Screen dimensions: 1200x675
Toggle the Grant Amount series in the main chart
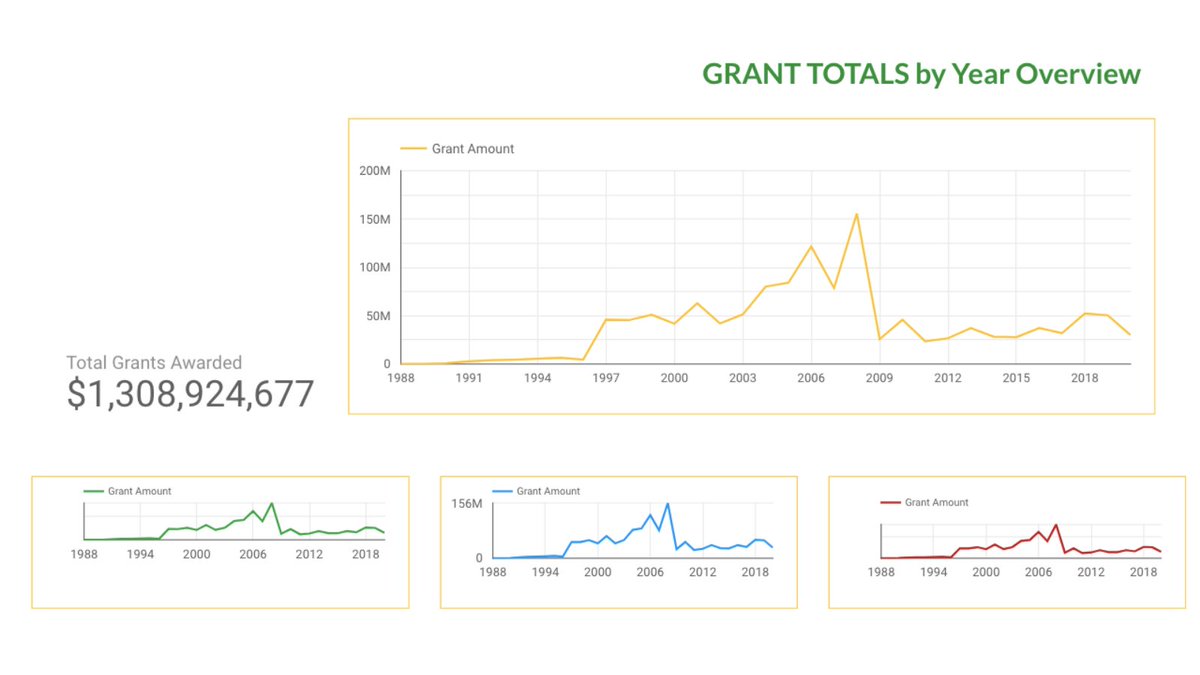coord(470,148)
